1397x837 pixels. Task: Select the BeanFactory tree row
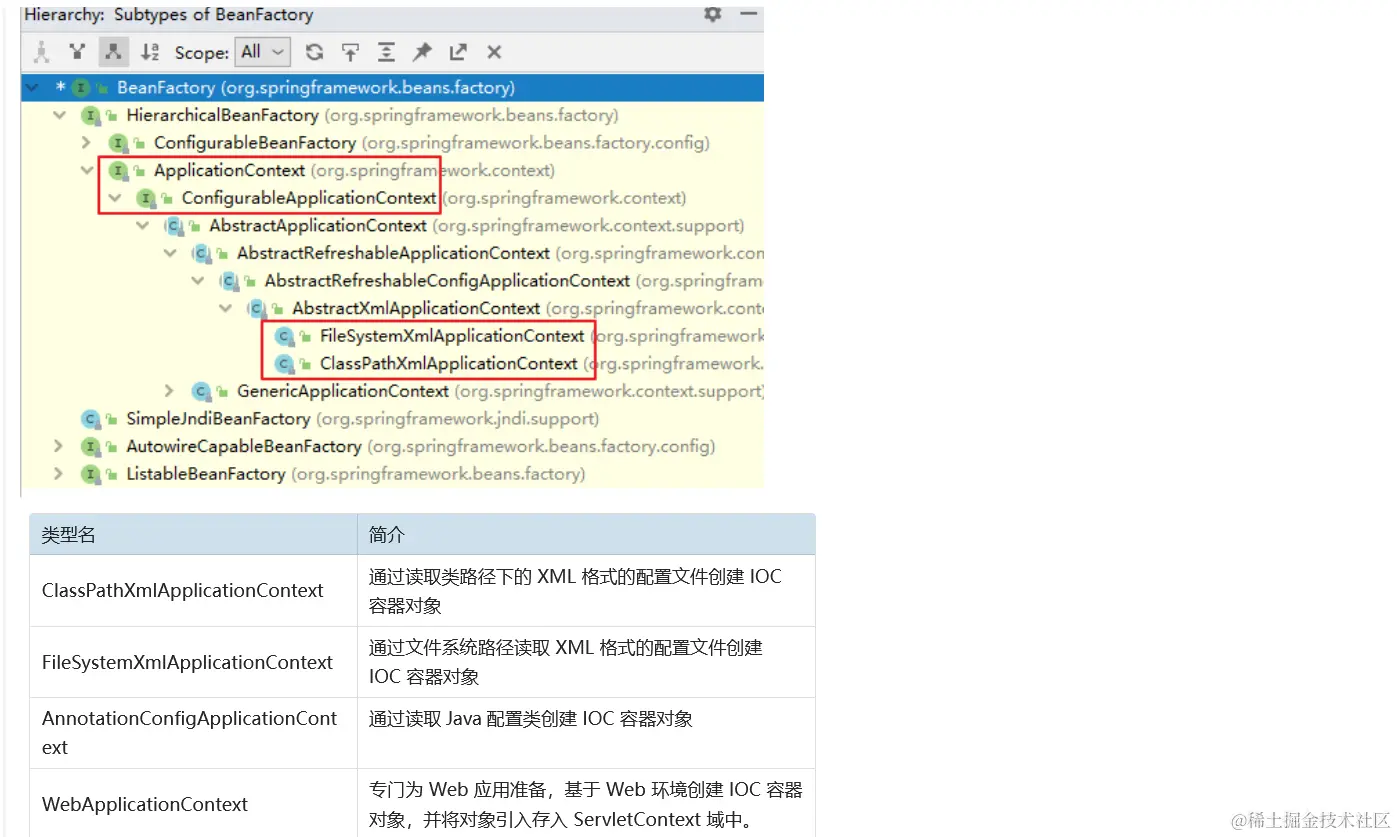392,88
